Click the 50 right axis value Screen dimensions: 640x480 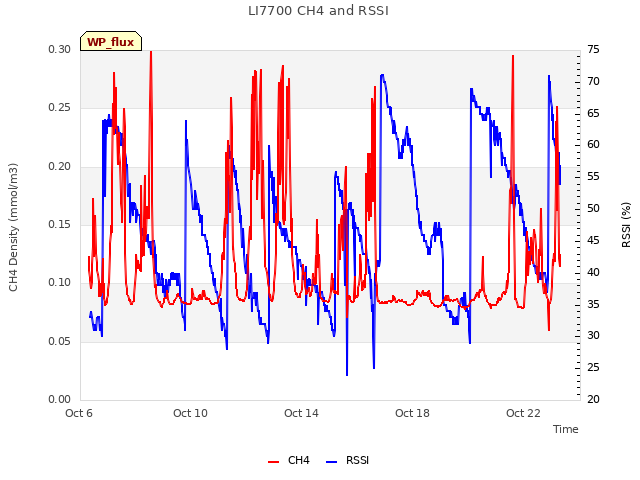tap(593, 208)
